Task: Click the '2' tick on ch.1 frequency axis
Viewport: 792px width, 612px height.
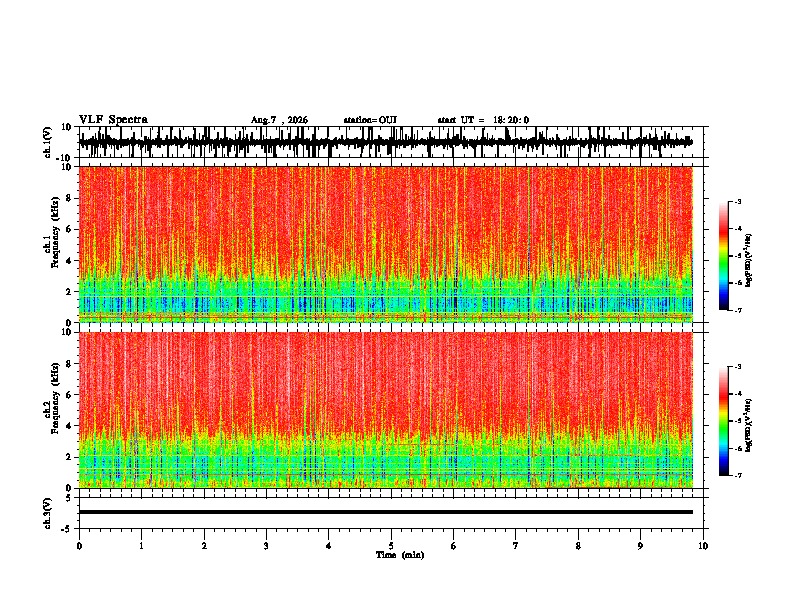Action: coord(69,291)
